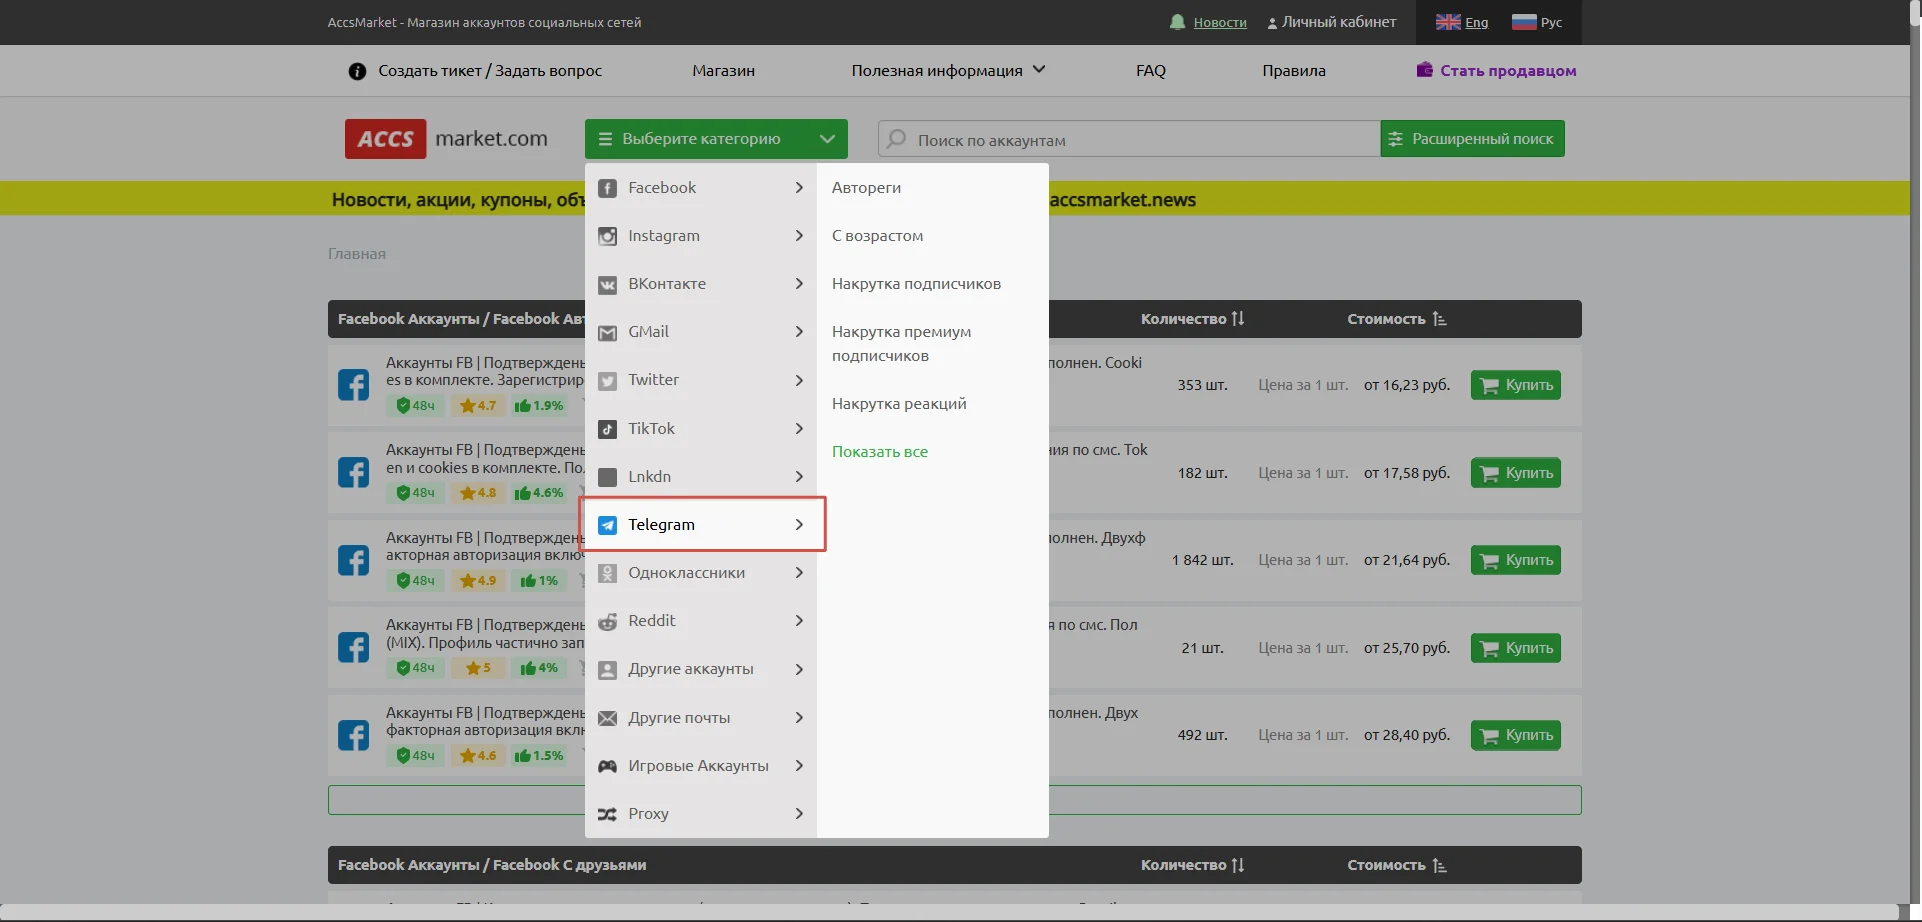The image size is (1922, 922).
Task: Click the Поиск по аккаунтам search field
Action: pyautogui.click(x=1129, y=139)
